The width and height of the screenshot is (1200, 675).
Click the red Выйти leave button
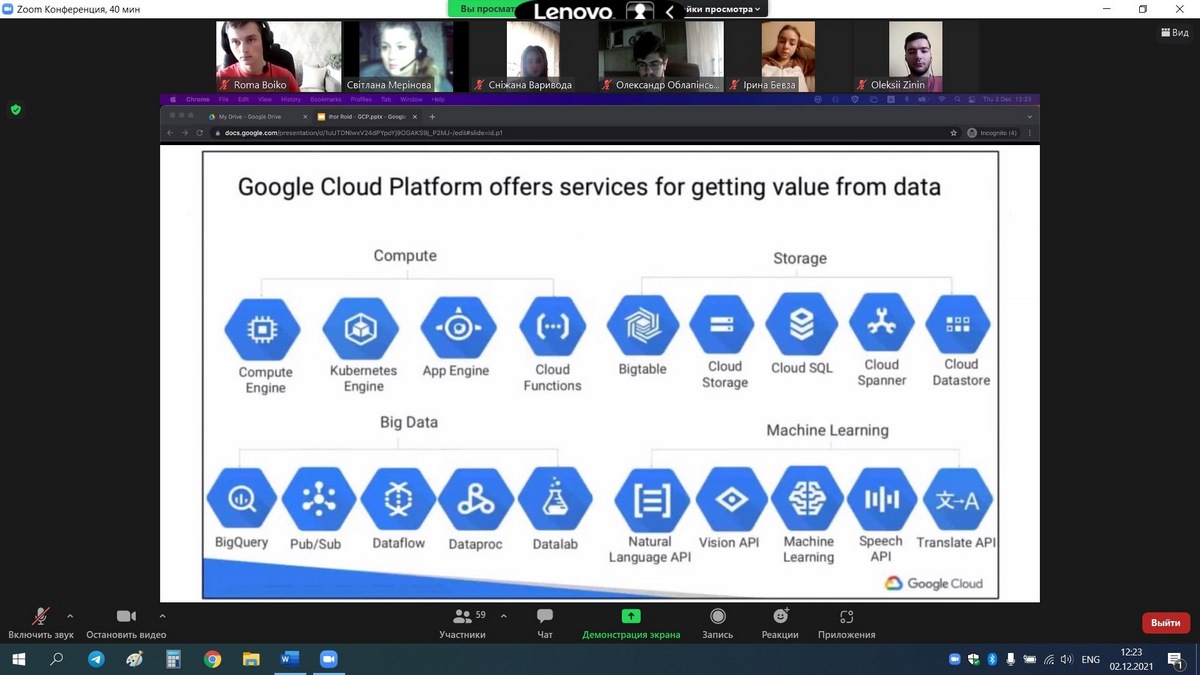[1165, 622]
